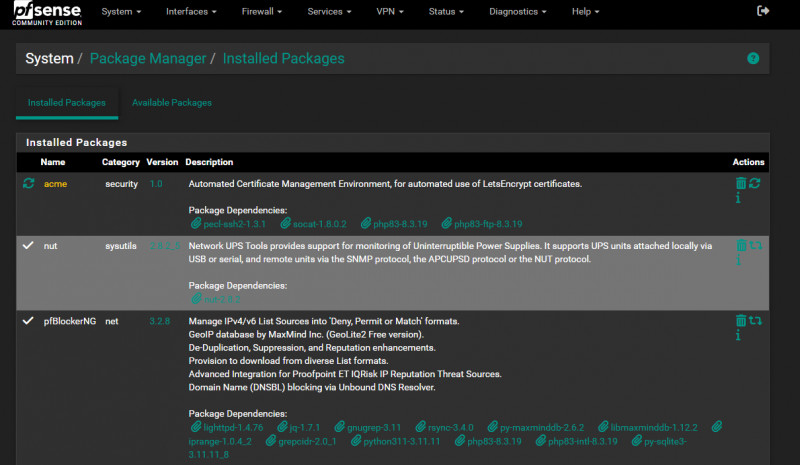Show info for the pfBlockerNG package
This screenshot has width=800, height=465.
(x=738, y=336)
